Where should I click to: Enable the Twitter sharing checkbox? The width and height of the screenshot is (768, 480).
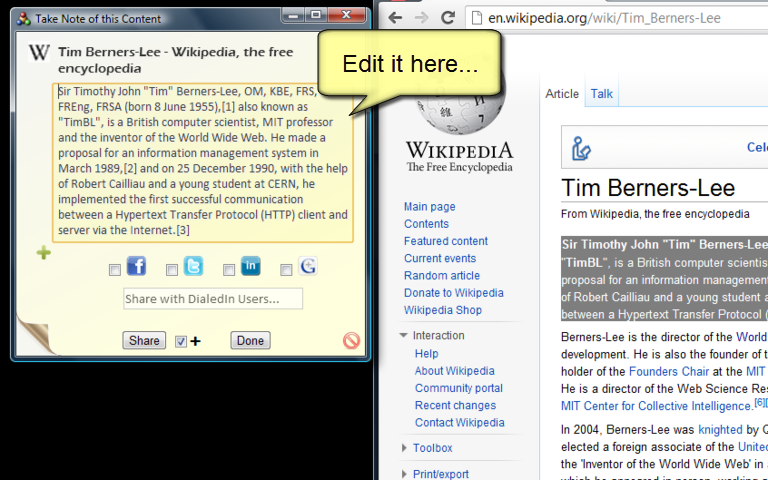click(171, 270)
